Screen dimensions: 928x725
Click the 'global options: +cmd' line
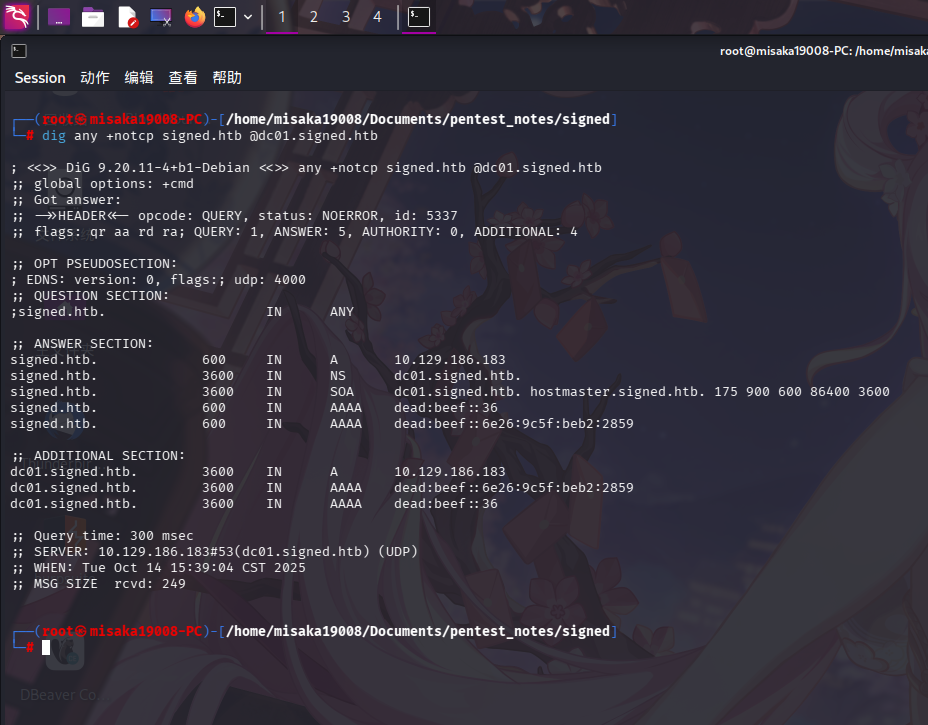tap(102, 184)
